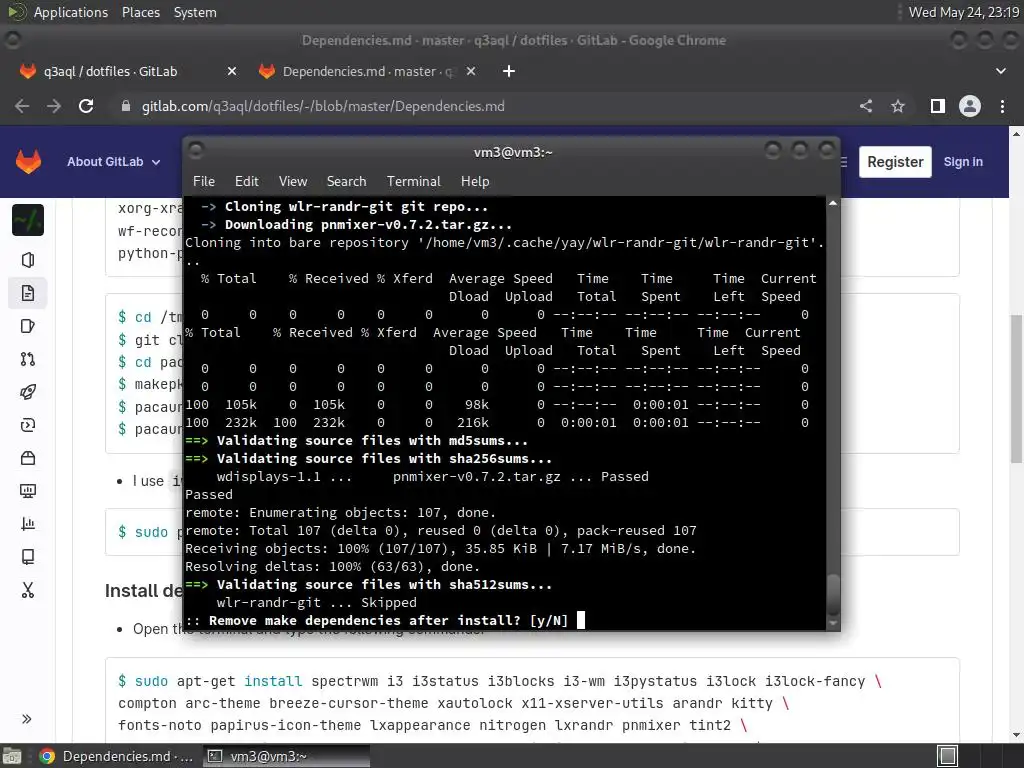Open Snippets scissors sidebar icon

[28, 590]
